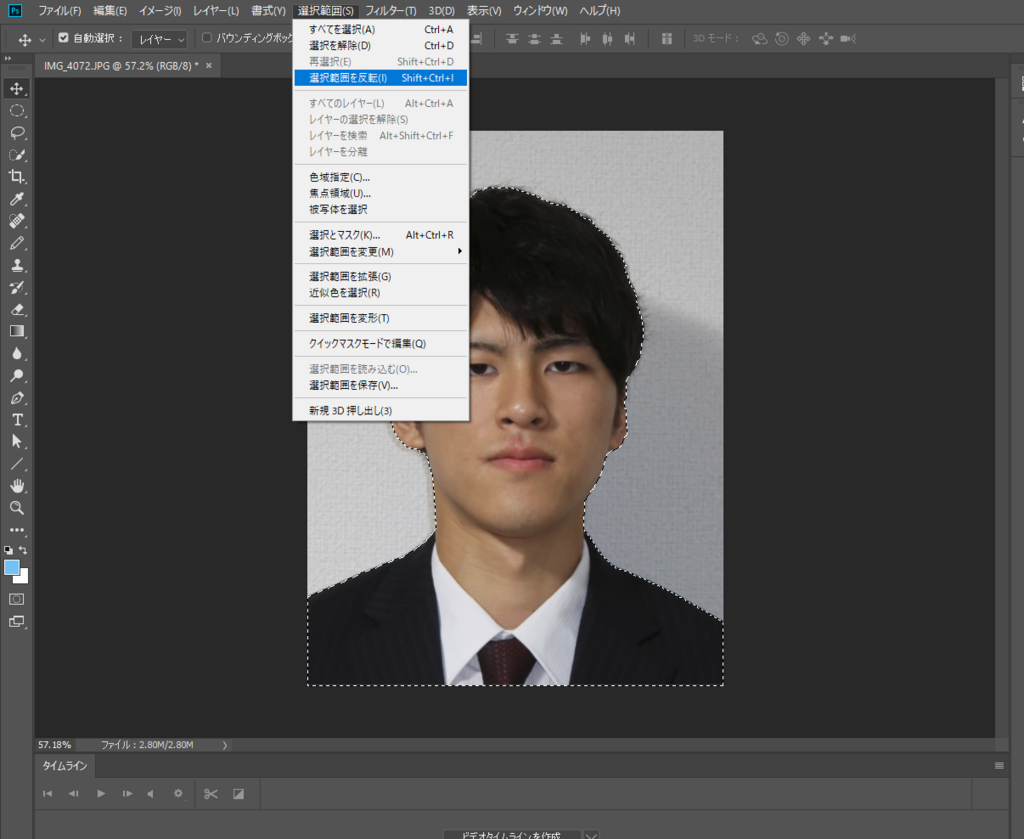
Task: Click the timeline transition icon
Action: (x=238, y=794)
